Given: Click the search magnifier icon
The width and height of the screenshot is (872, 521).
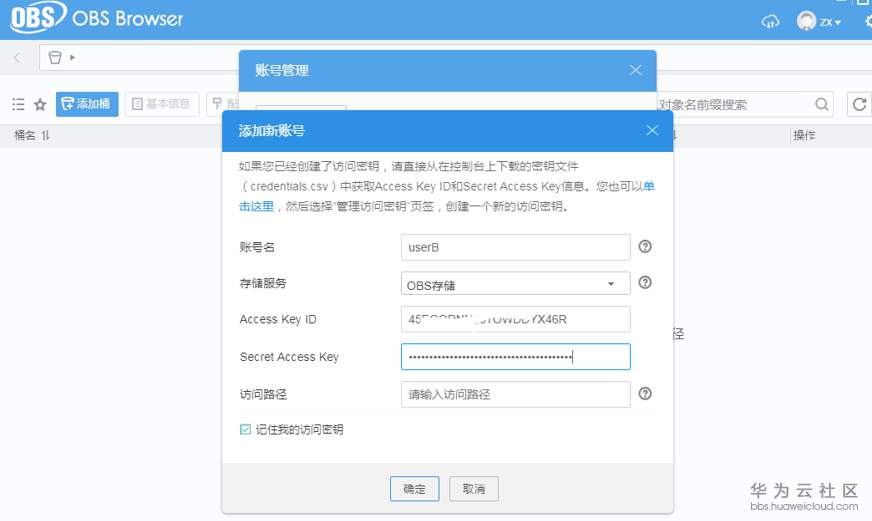Looking at the screenshot, I should click(821, 104).
